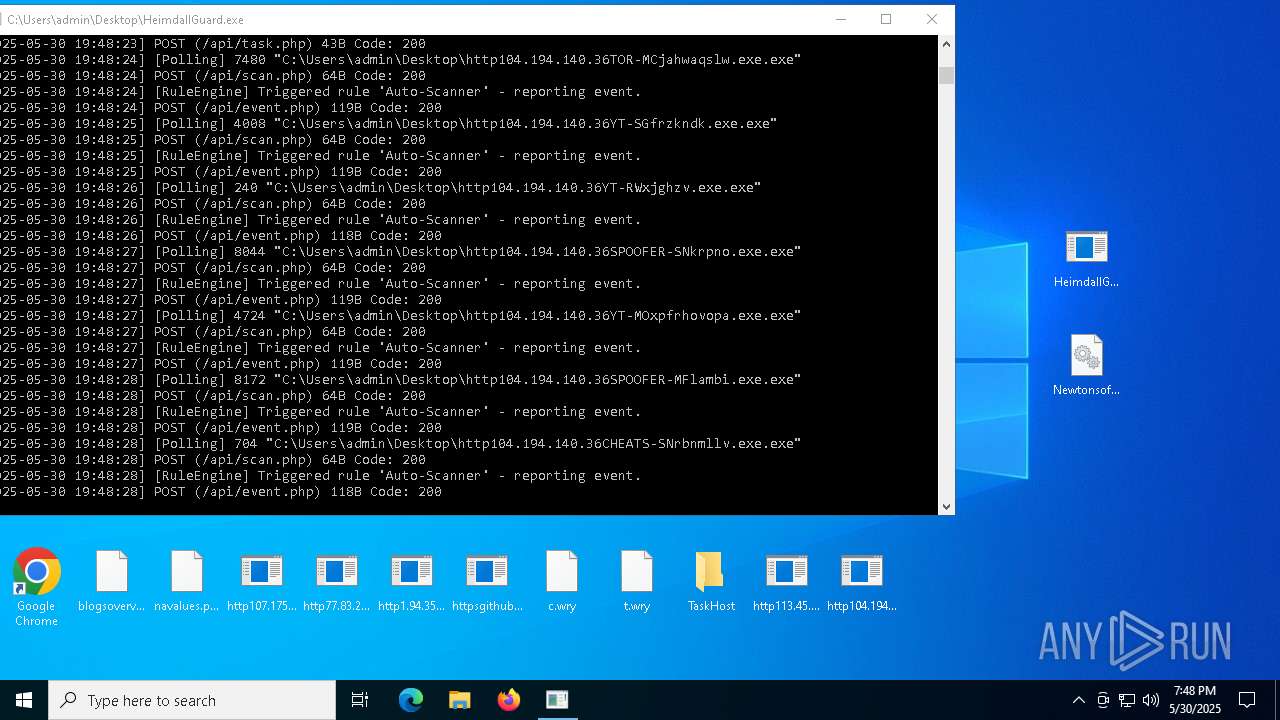This screenshot has width=1280, height=720.
Task: Select http113.45 executable desktop icon
Action: coord(787,581)
